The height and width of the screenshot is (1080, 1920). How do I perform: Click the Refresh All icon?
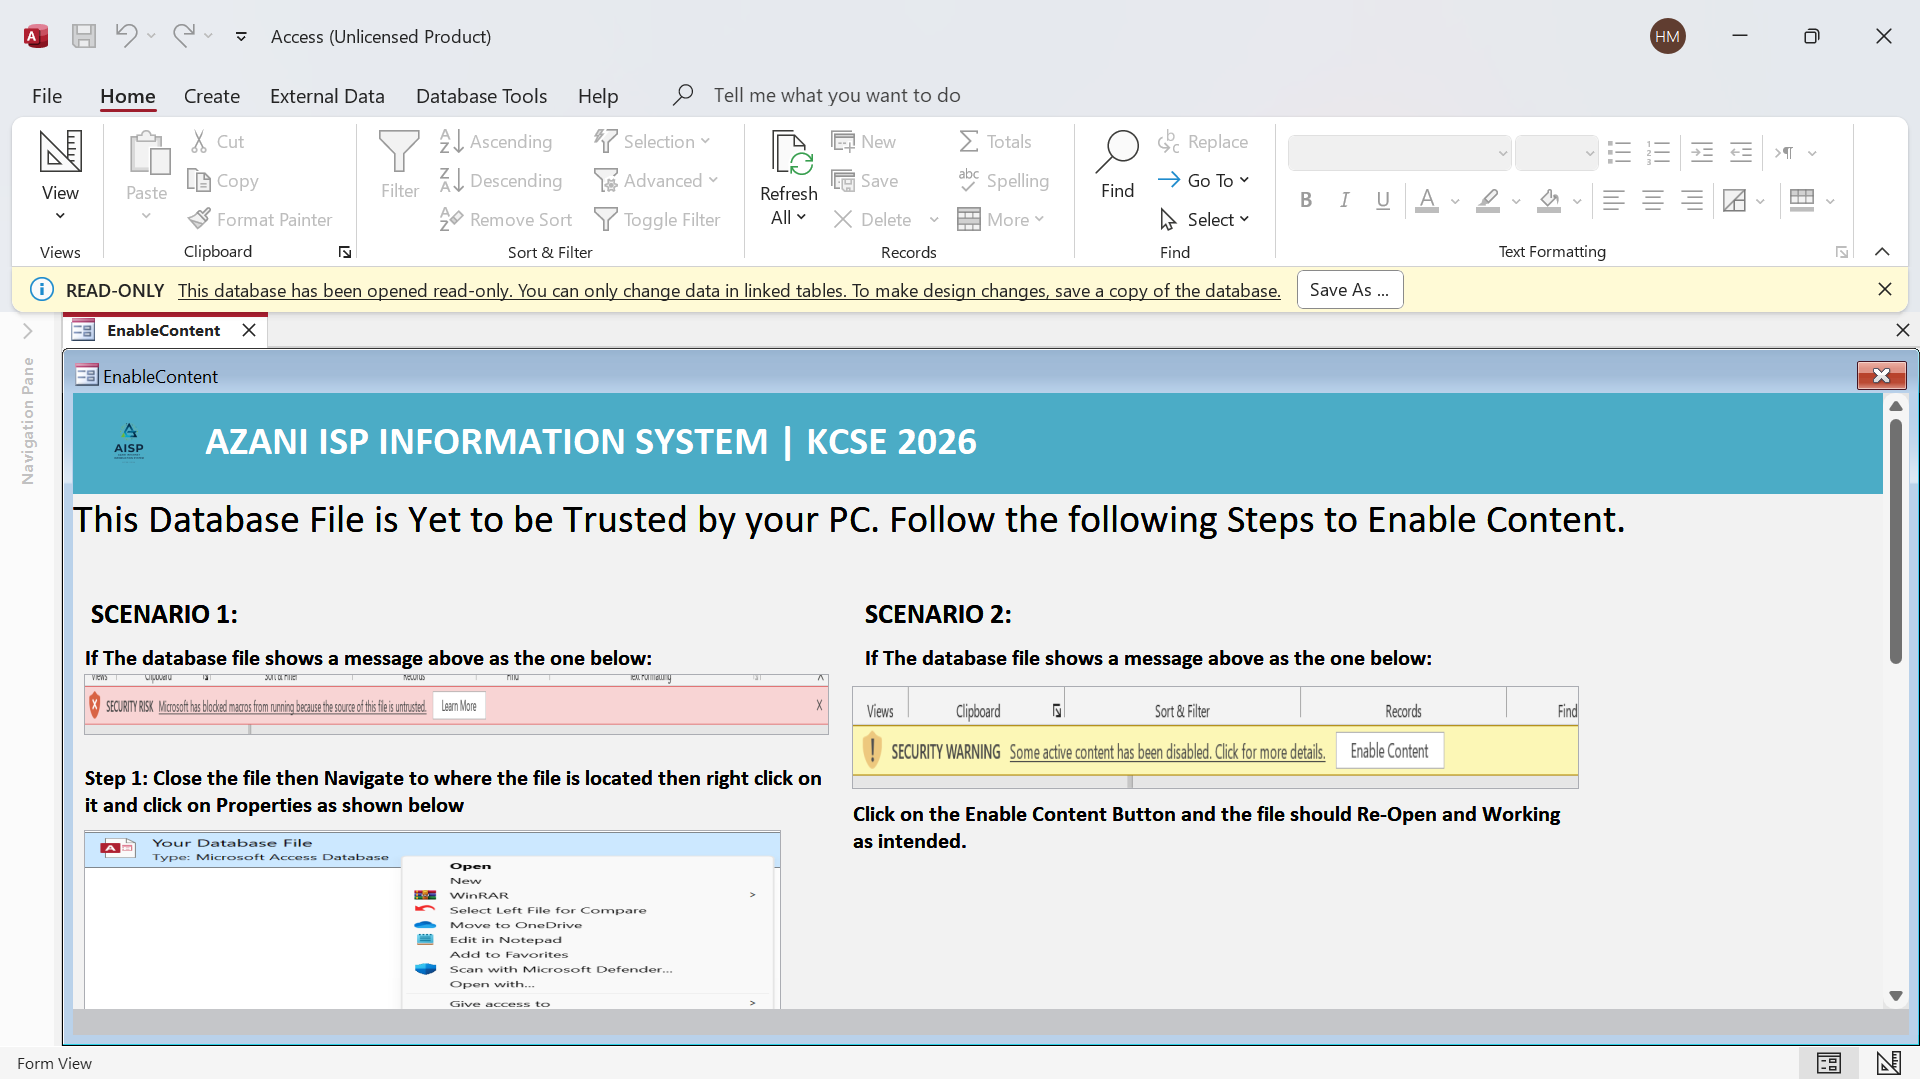(x=791, y=154)
